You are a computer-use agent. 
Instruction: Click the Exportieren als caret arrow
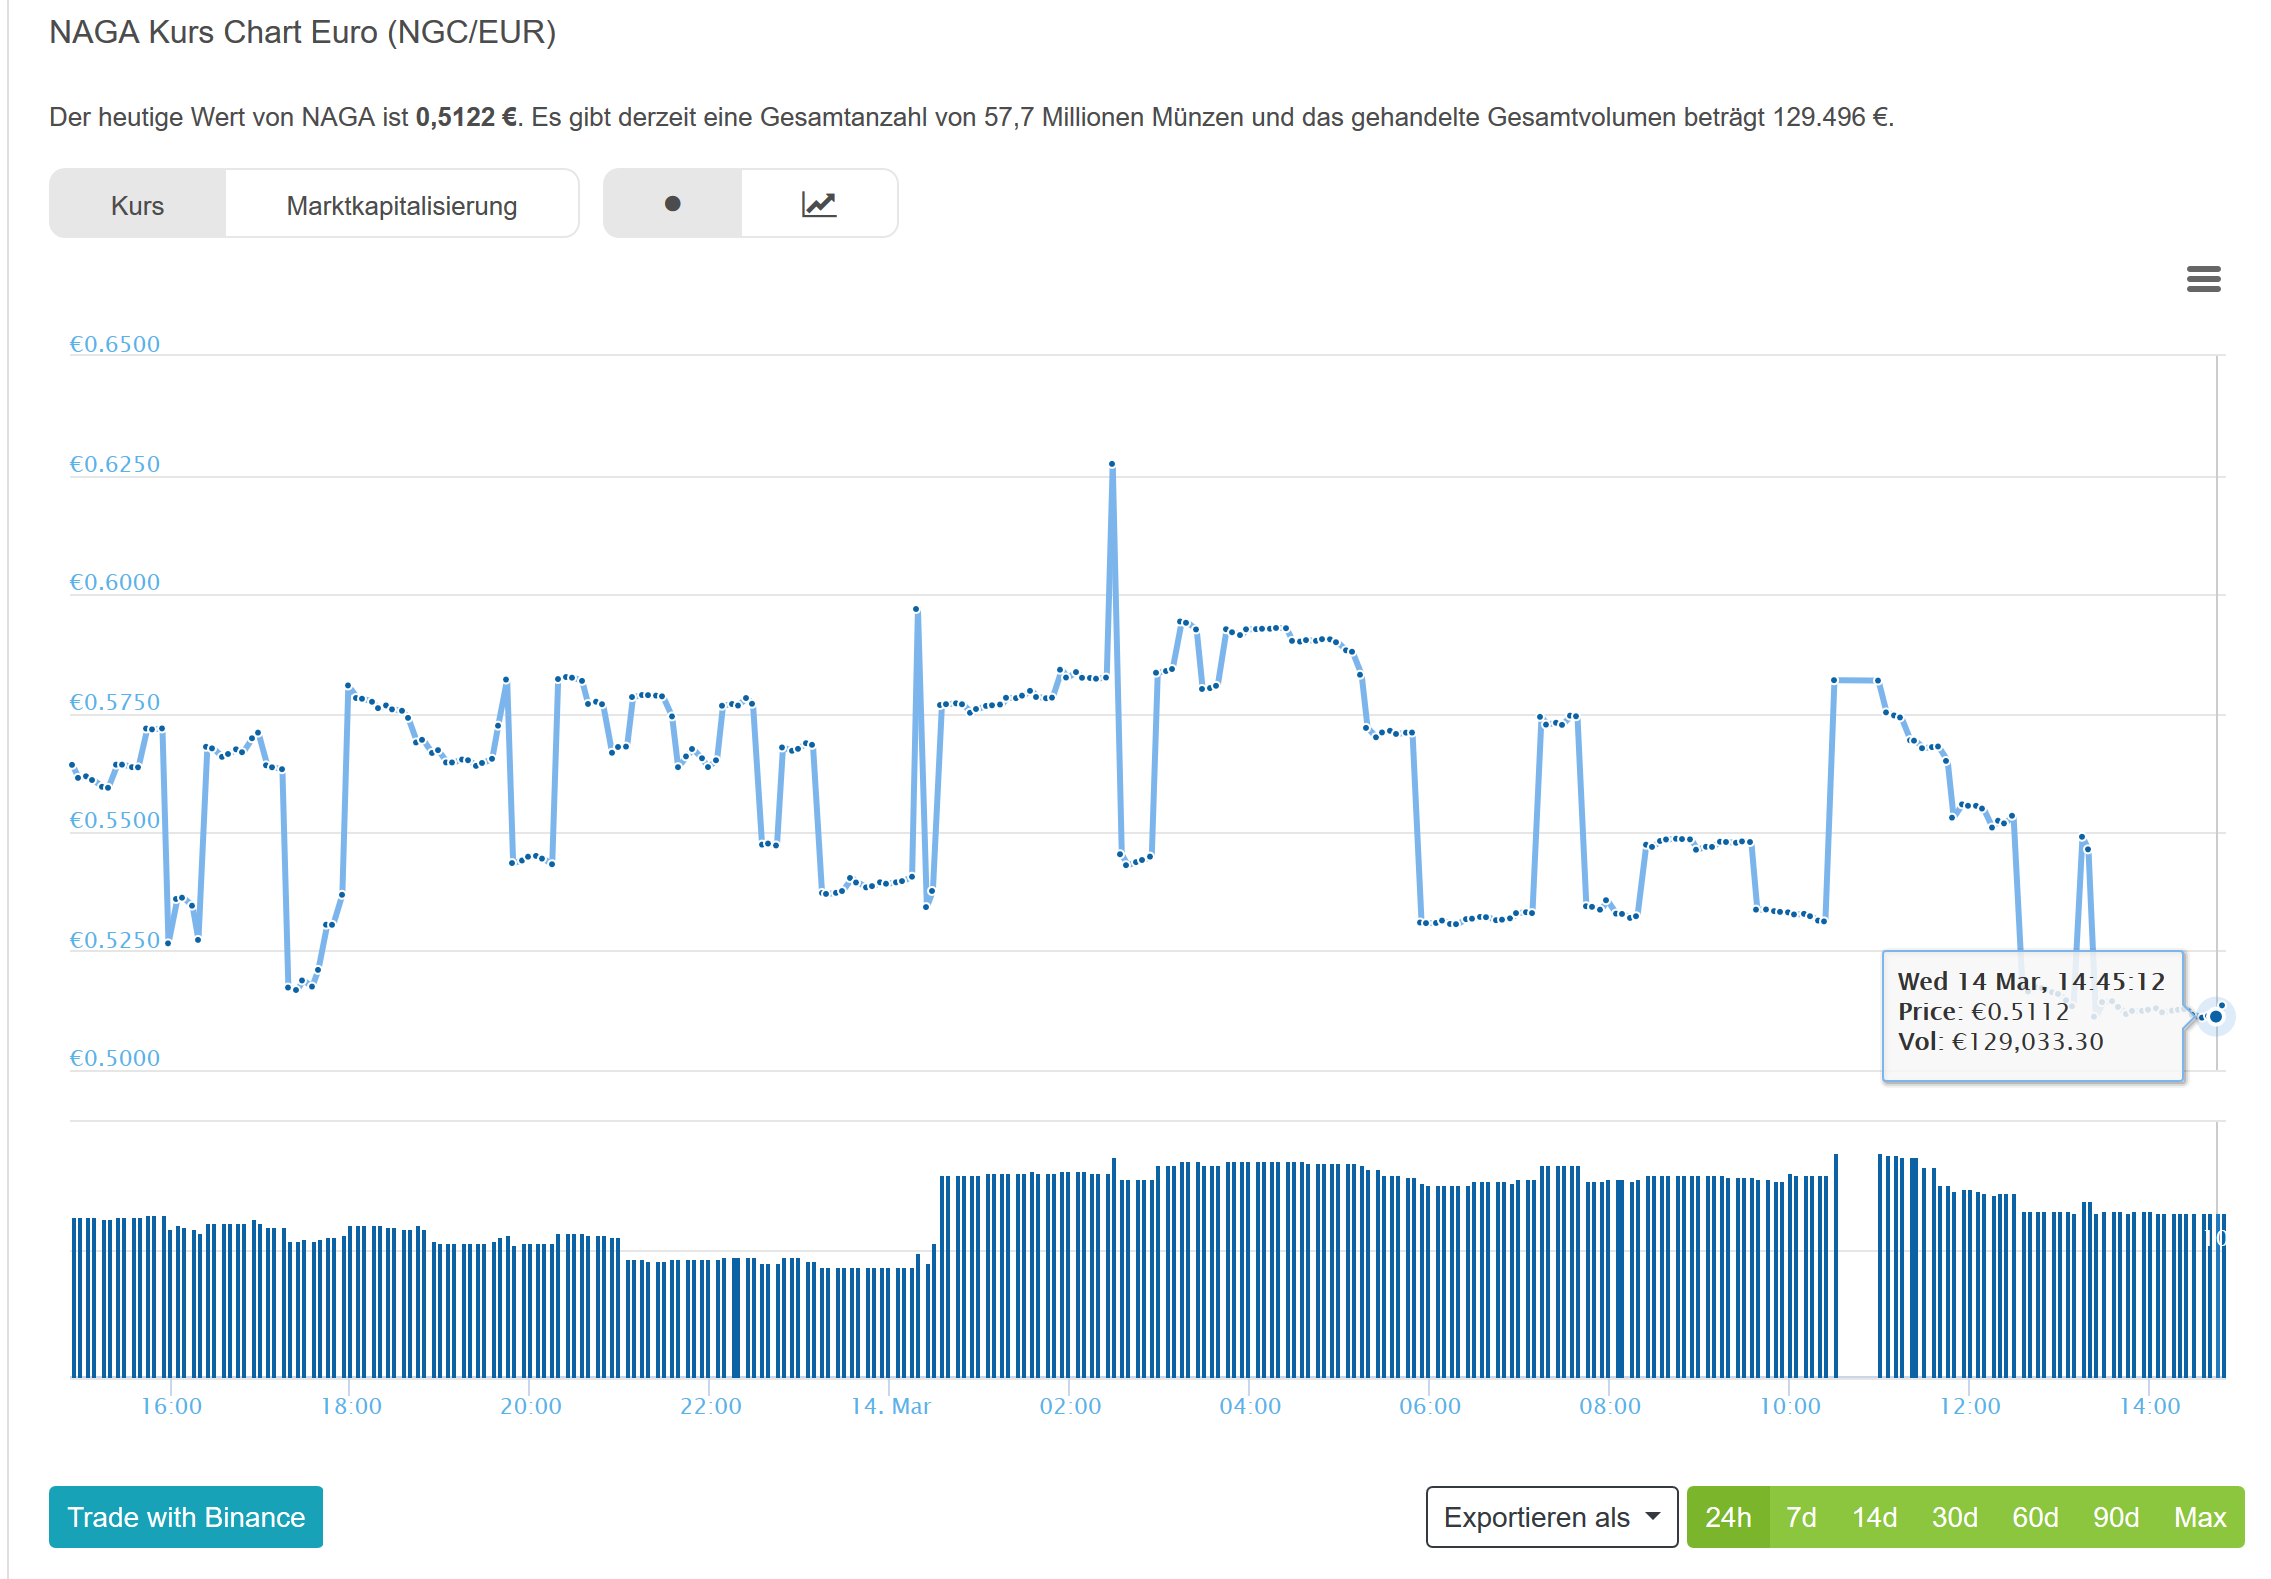1653,1516
